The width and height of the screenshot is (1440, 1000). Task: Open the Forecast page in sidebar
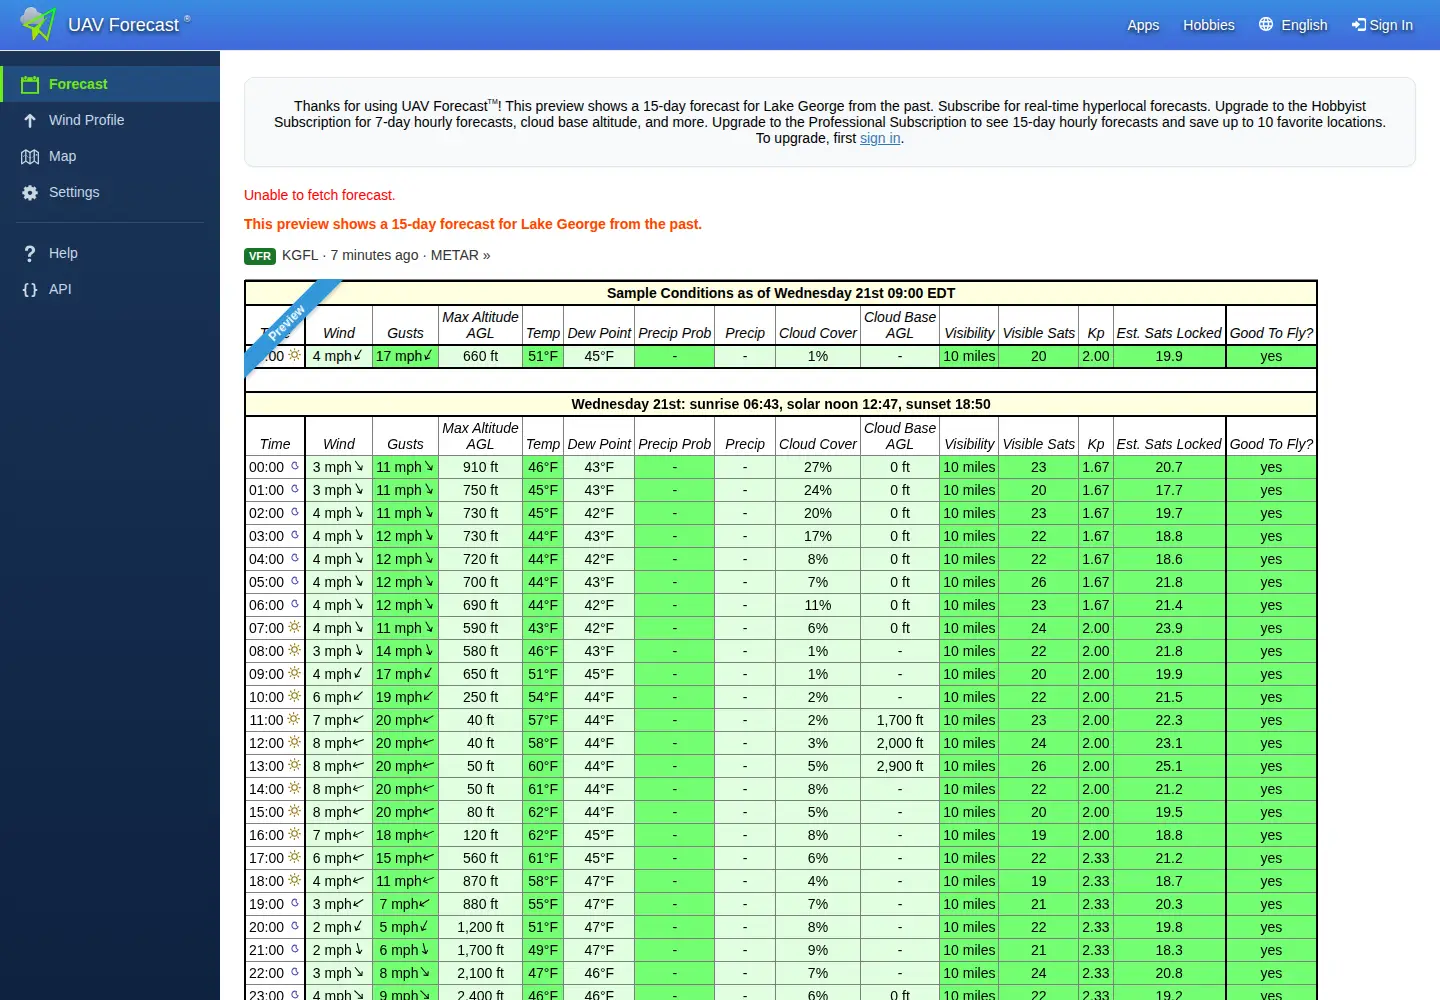coord(110,84)
